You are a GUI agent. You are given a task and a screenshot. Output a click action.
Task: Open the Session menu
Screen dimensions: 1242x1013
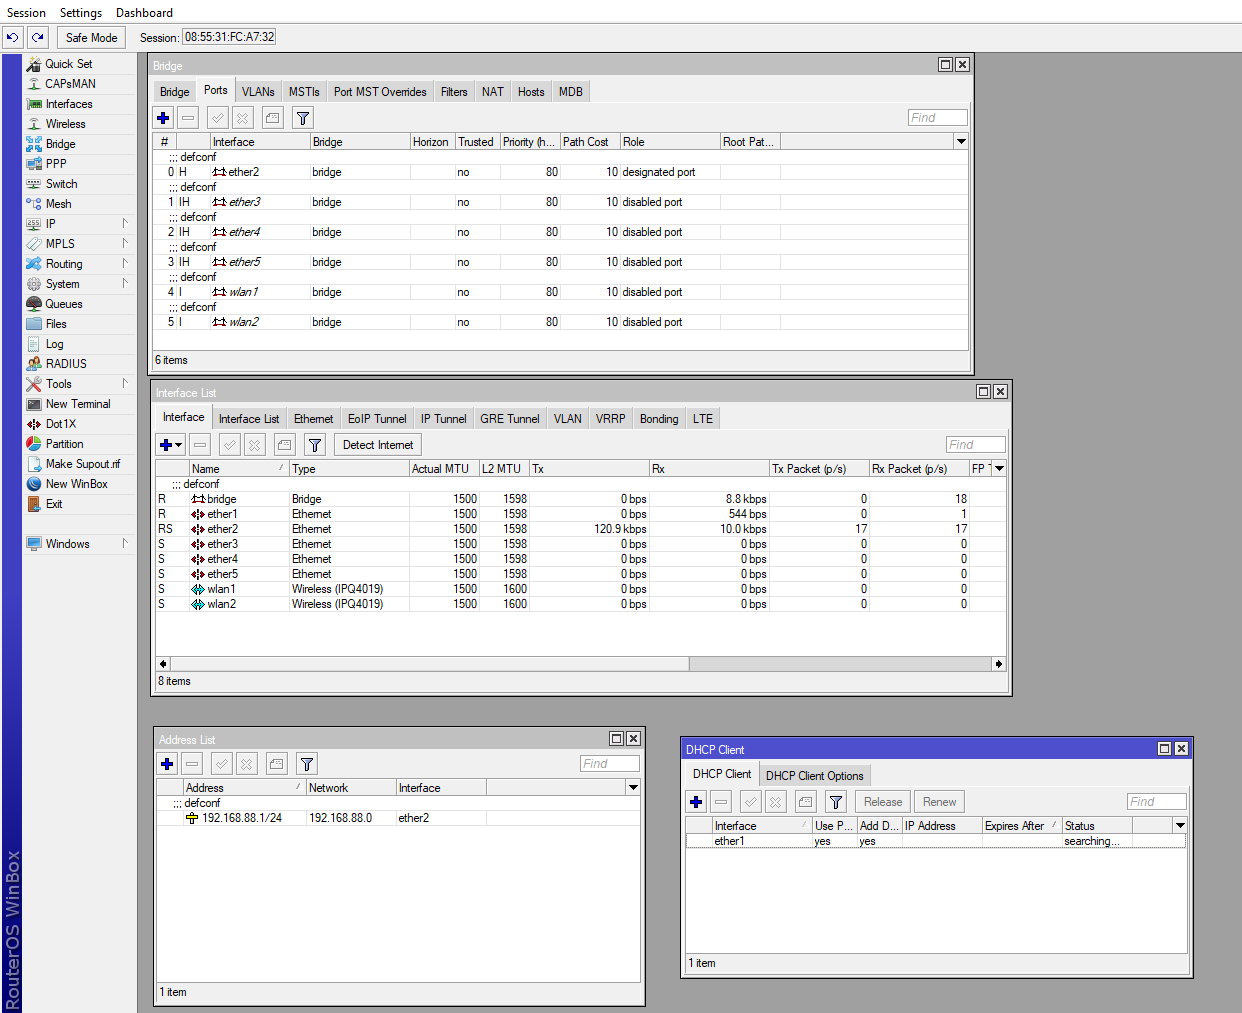pyautogui.click(x=26, y=13)
